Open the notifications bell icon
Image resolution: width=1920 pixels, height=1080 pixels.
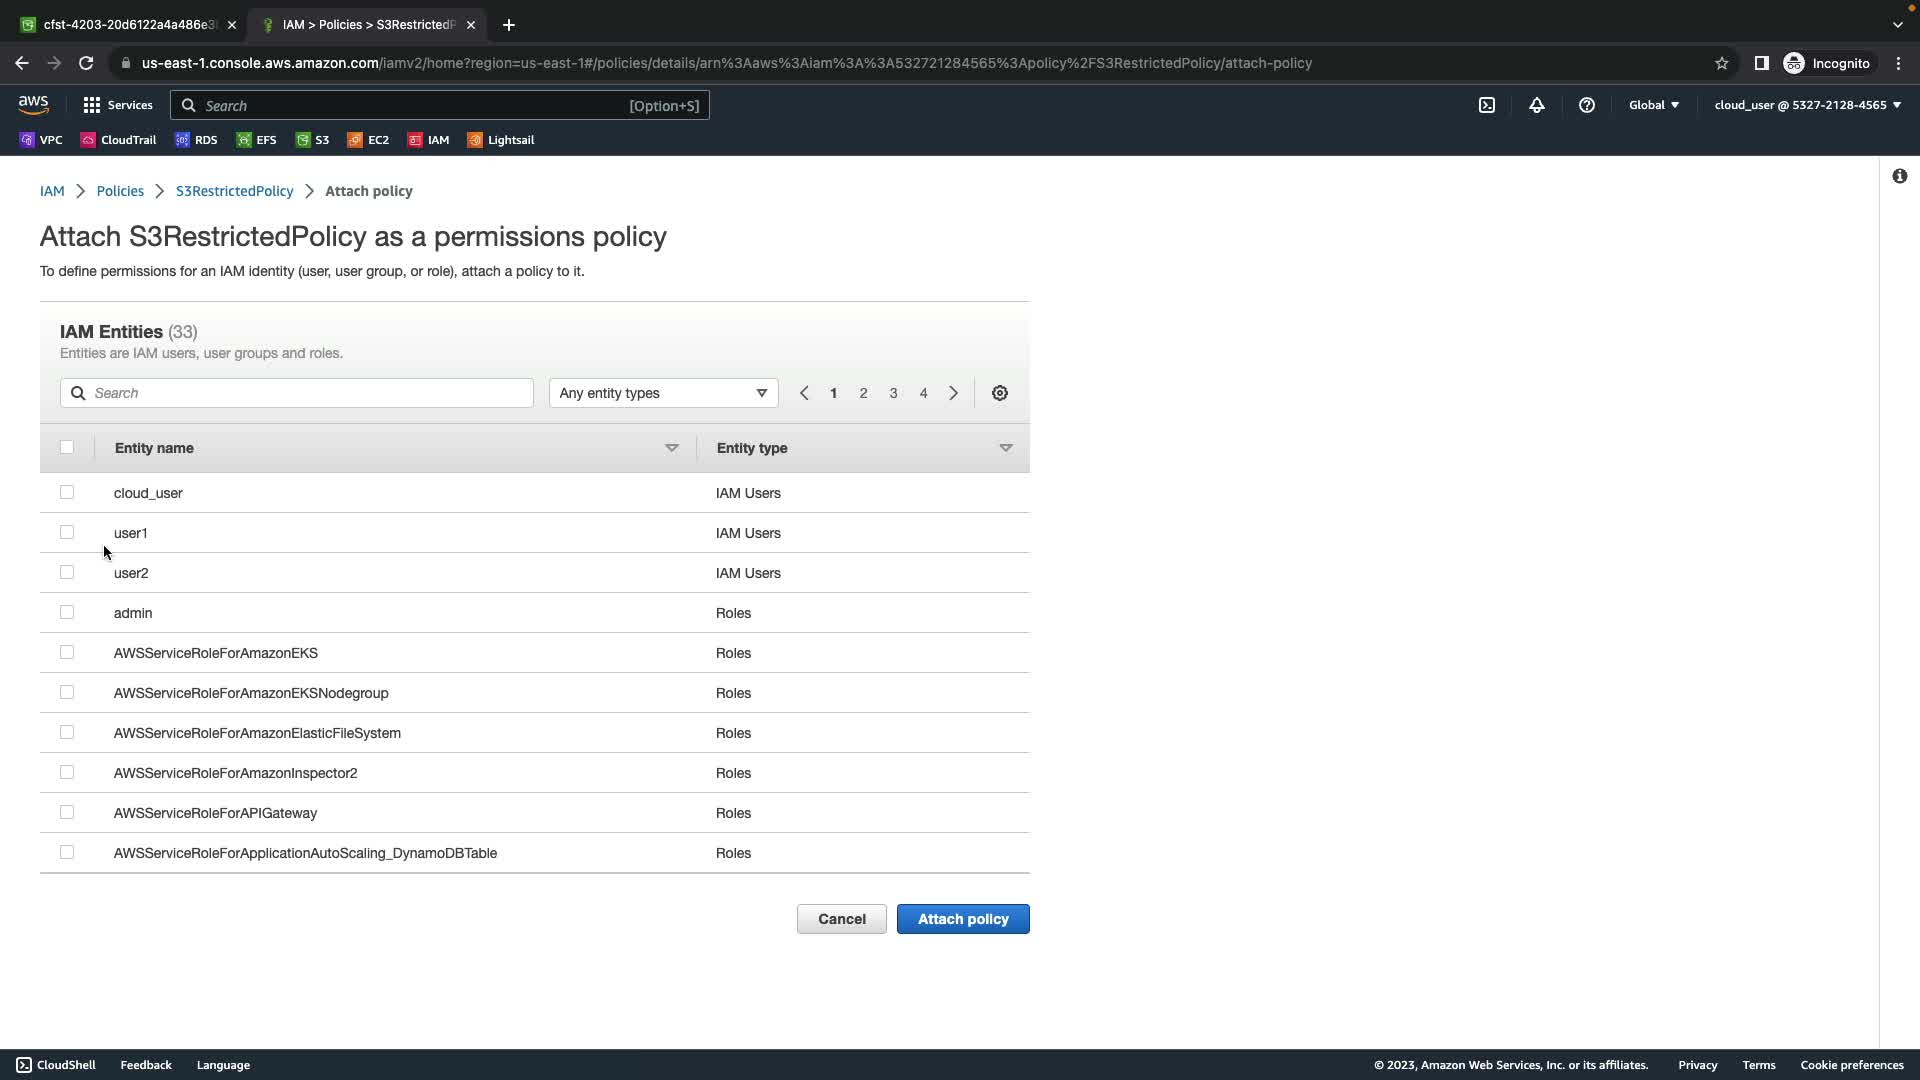point(1537,105)
